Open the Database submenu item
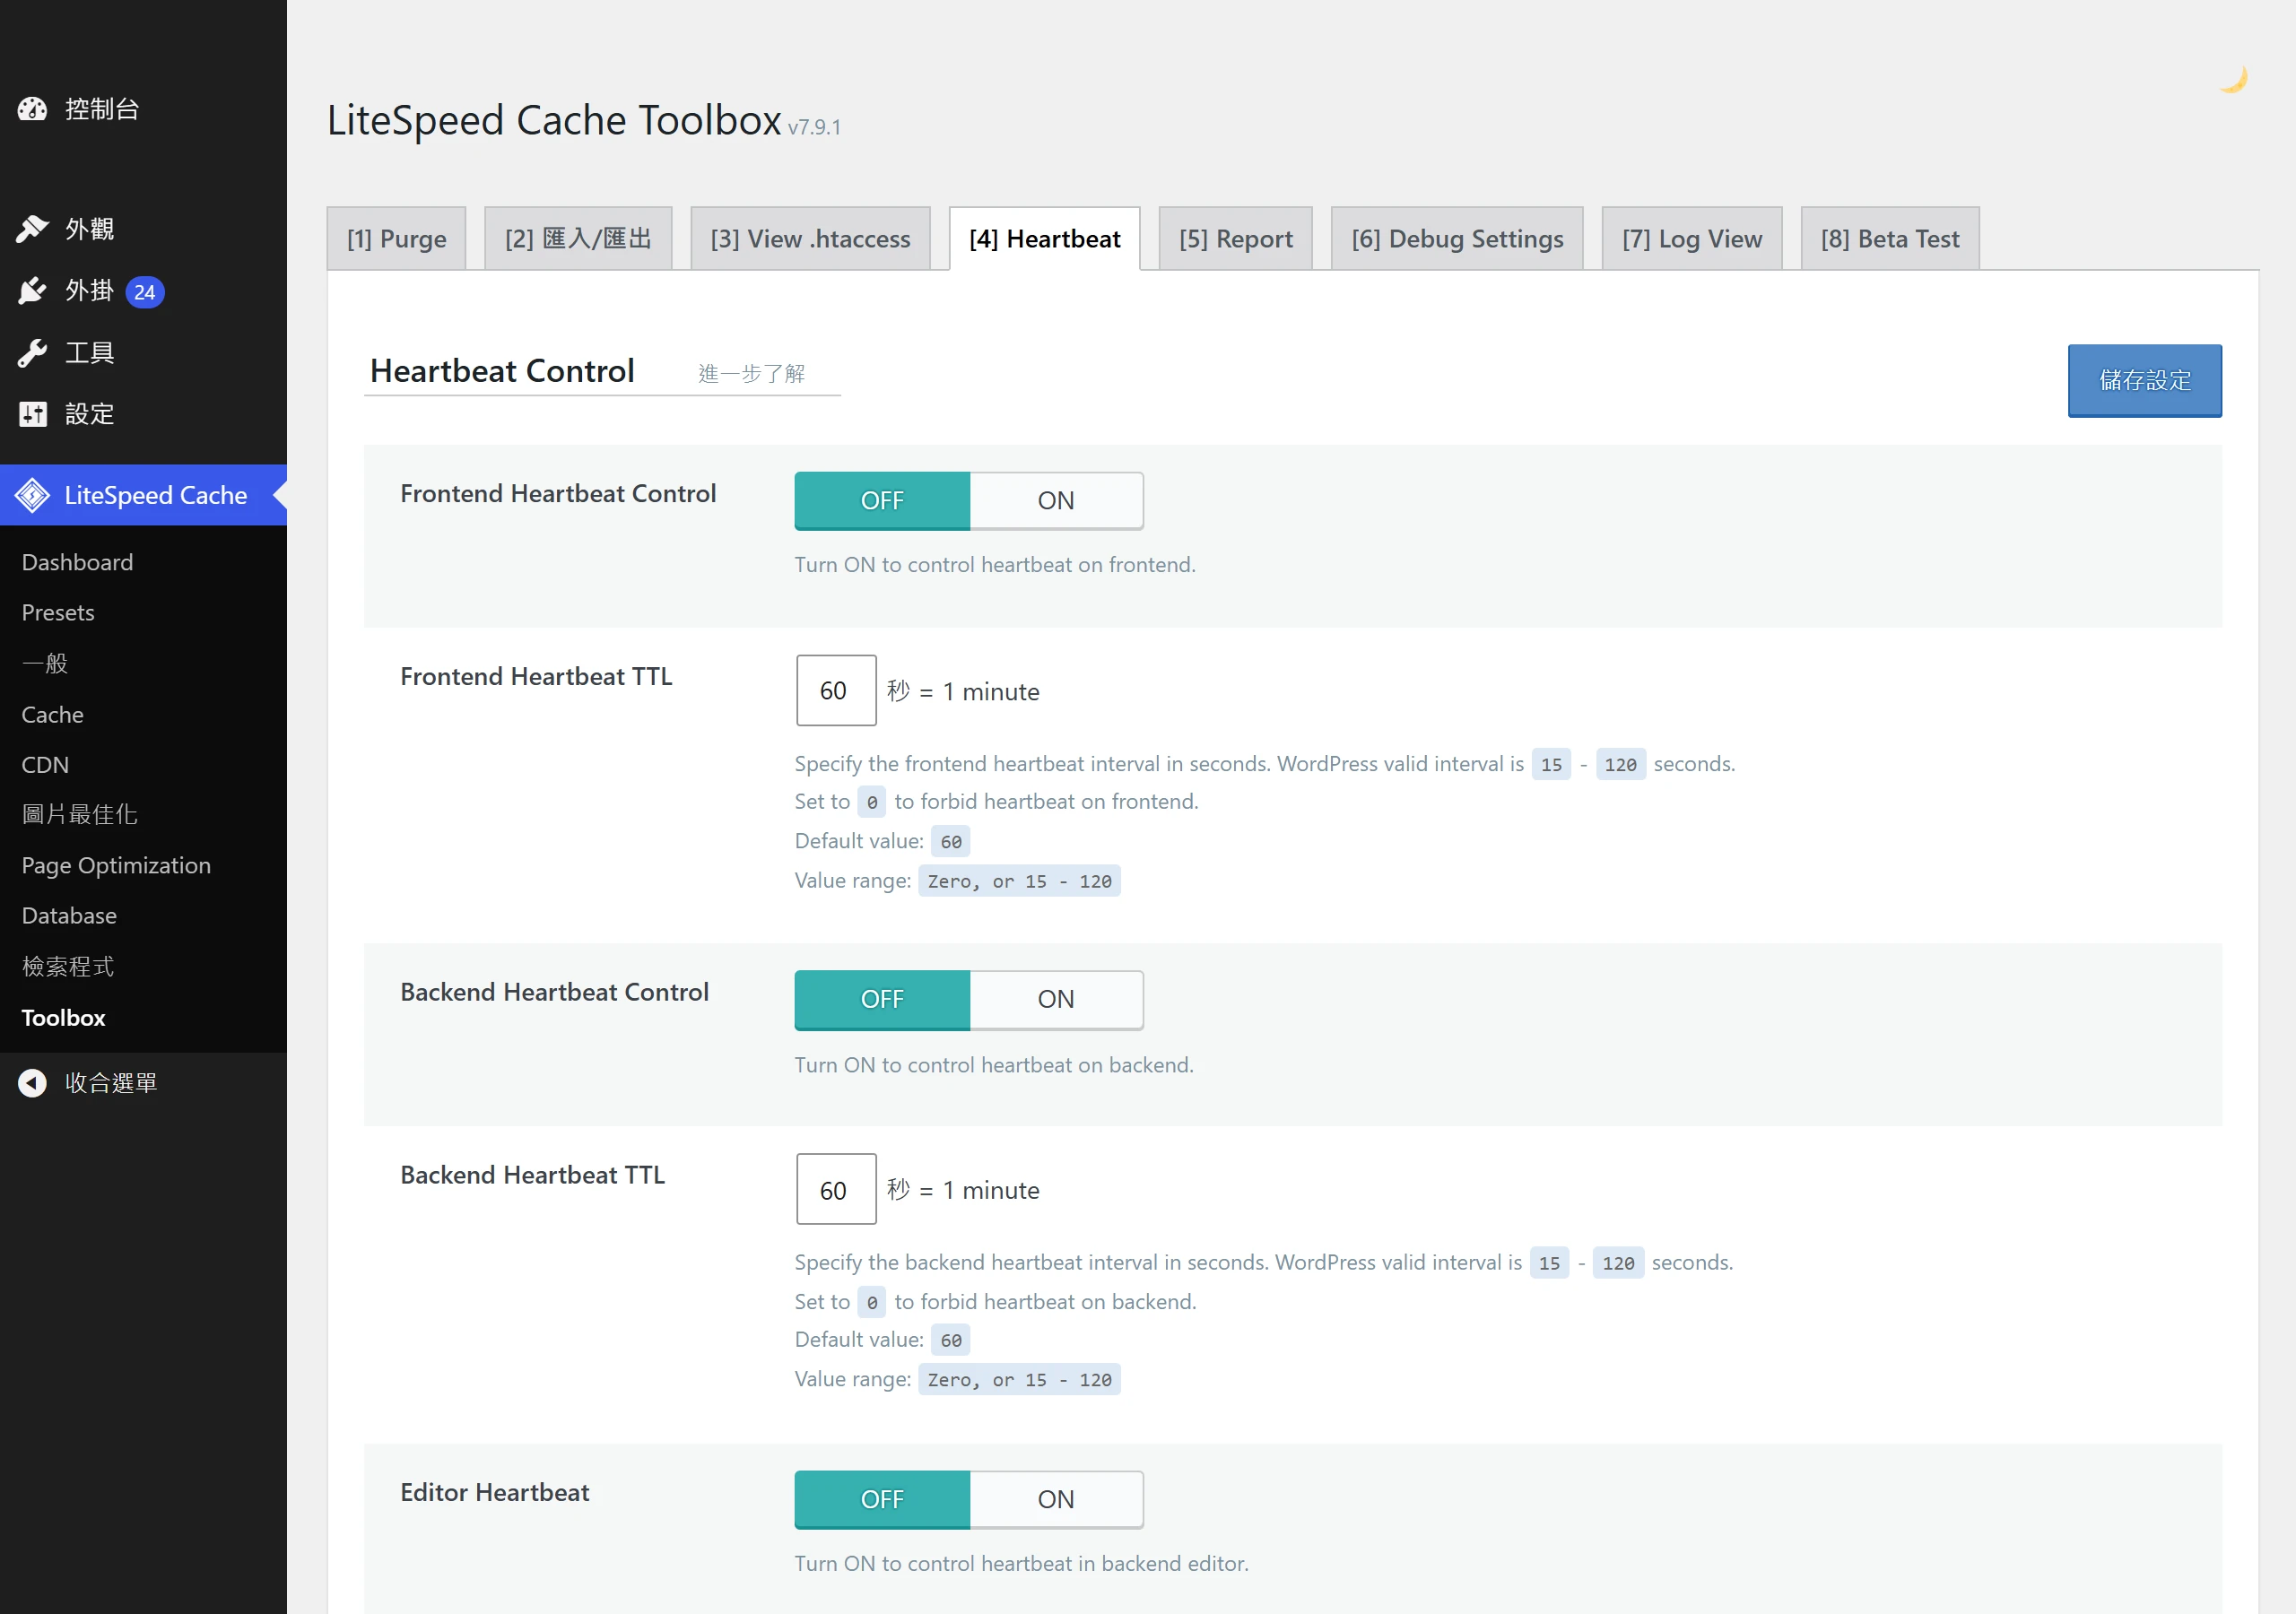Screen dimensions: 2296x1614 69,916
